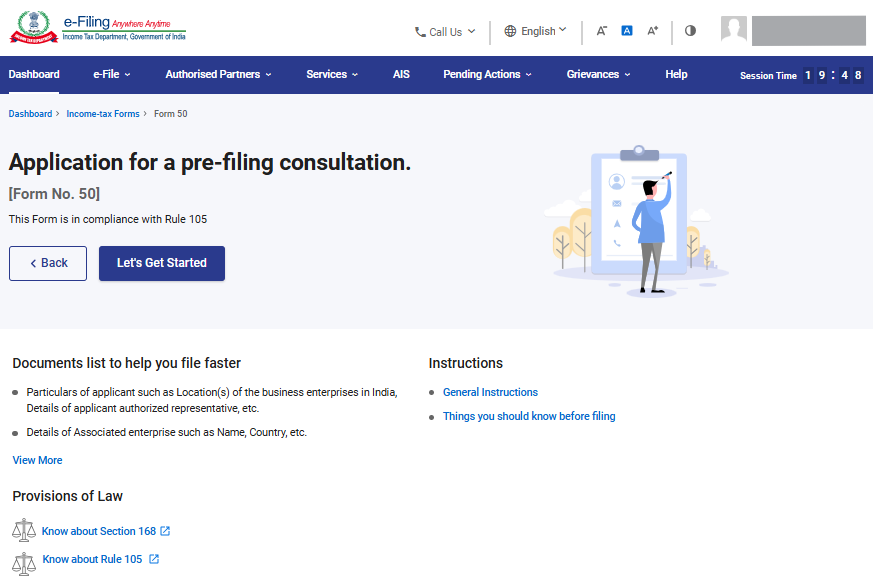
Task: Click the Dashboard breadcrumb link
Action: point(30,114)
